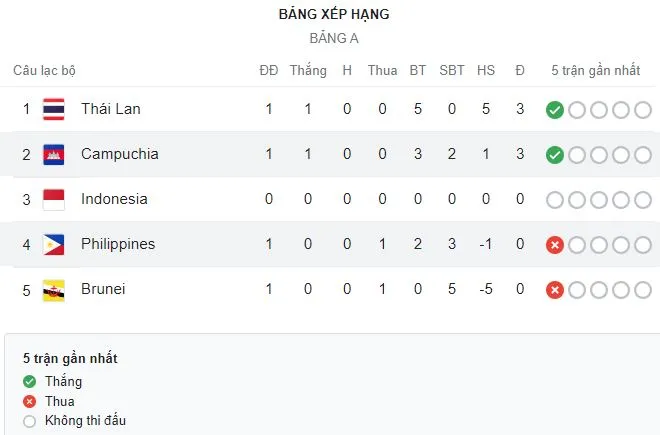Click the BẢNG A group label
The width and height of the screenshot is (660, 435).
334,38
